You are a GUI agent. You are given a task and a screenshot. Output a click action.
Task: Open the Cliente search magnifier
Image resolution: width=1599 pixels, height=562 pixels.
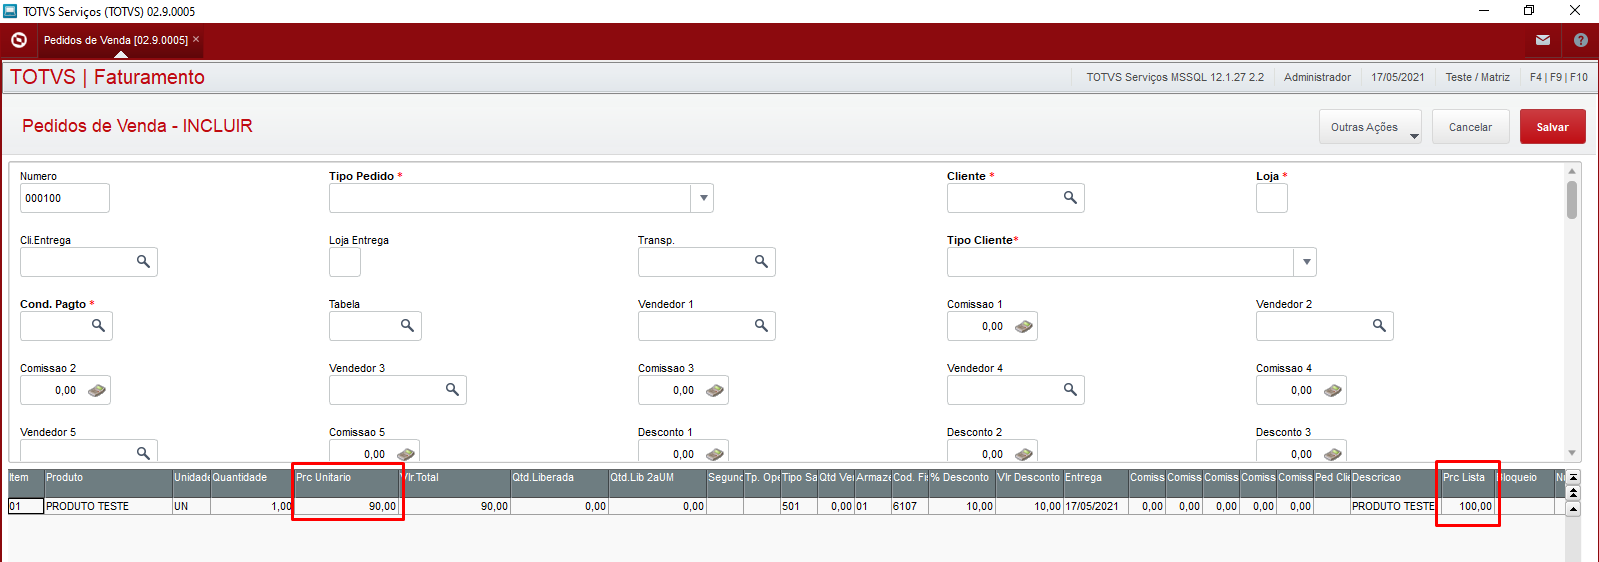[x=1070, y=198]
